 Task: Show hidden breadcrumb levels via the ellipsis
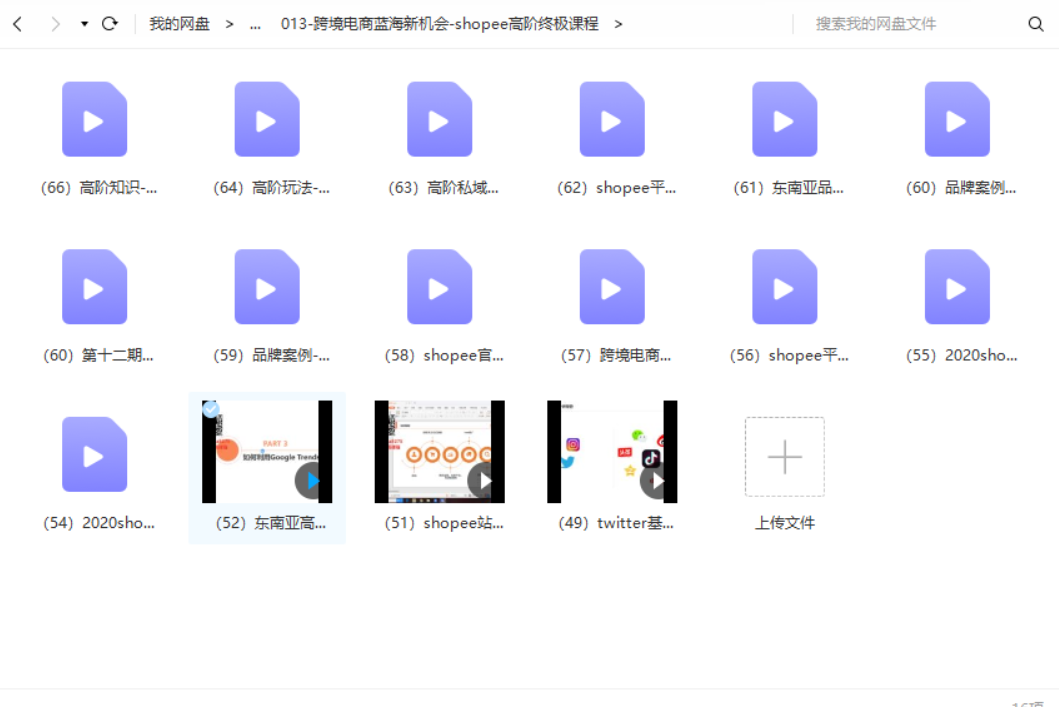click(255, 25)
